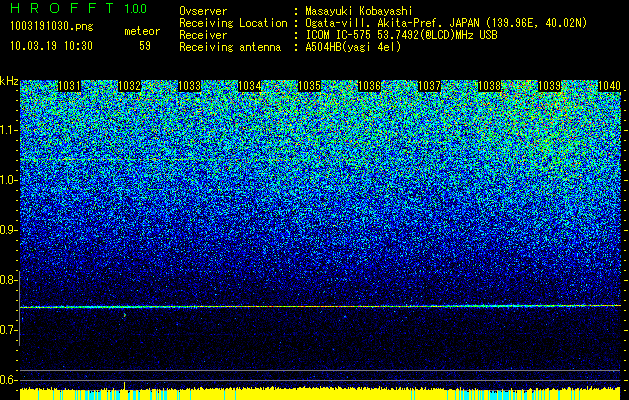The image size is (629, 400).
Task: Click the filename 1003191030.png
Action: [52, 26]
